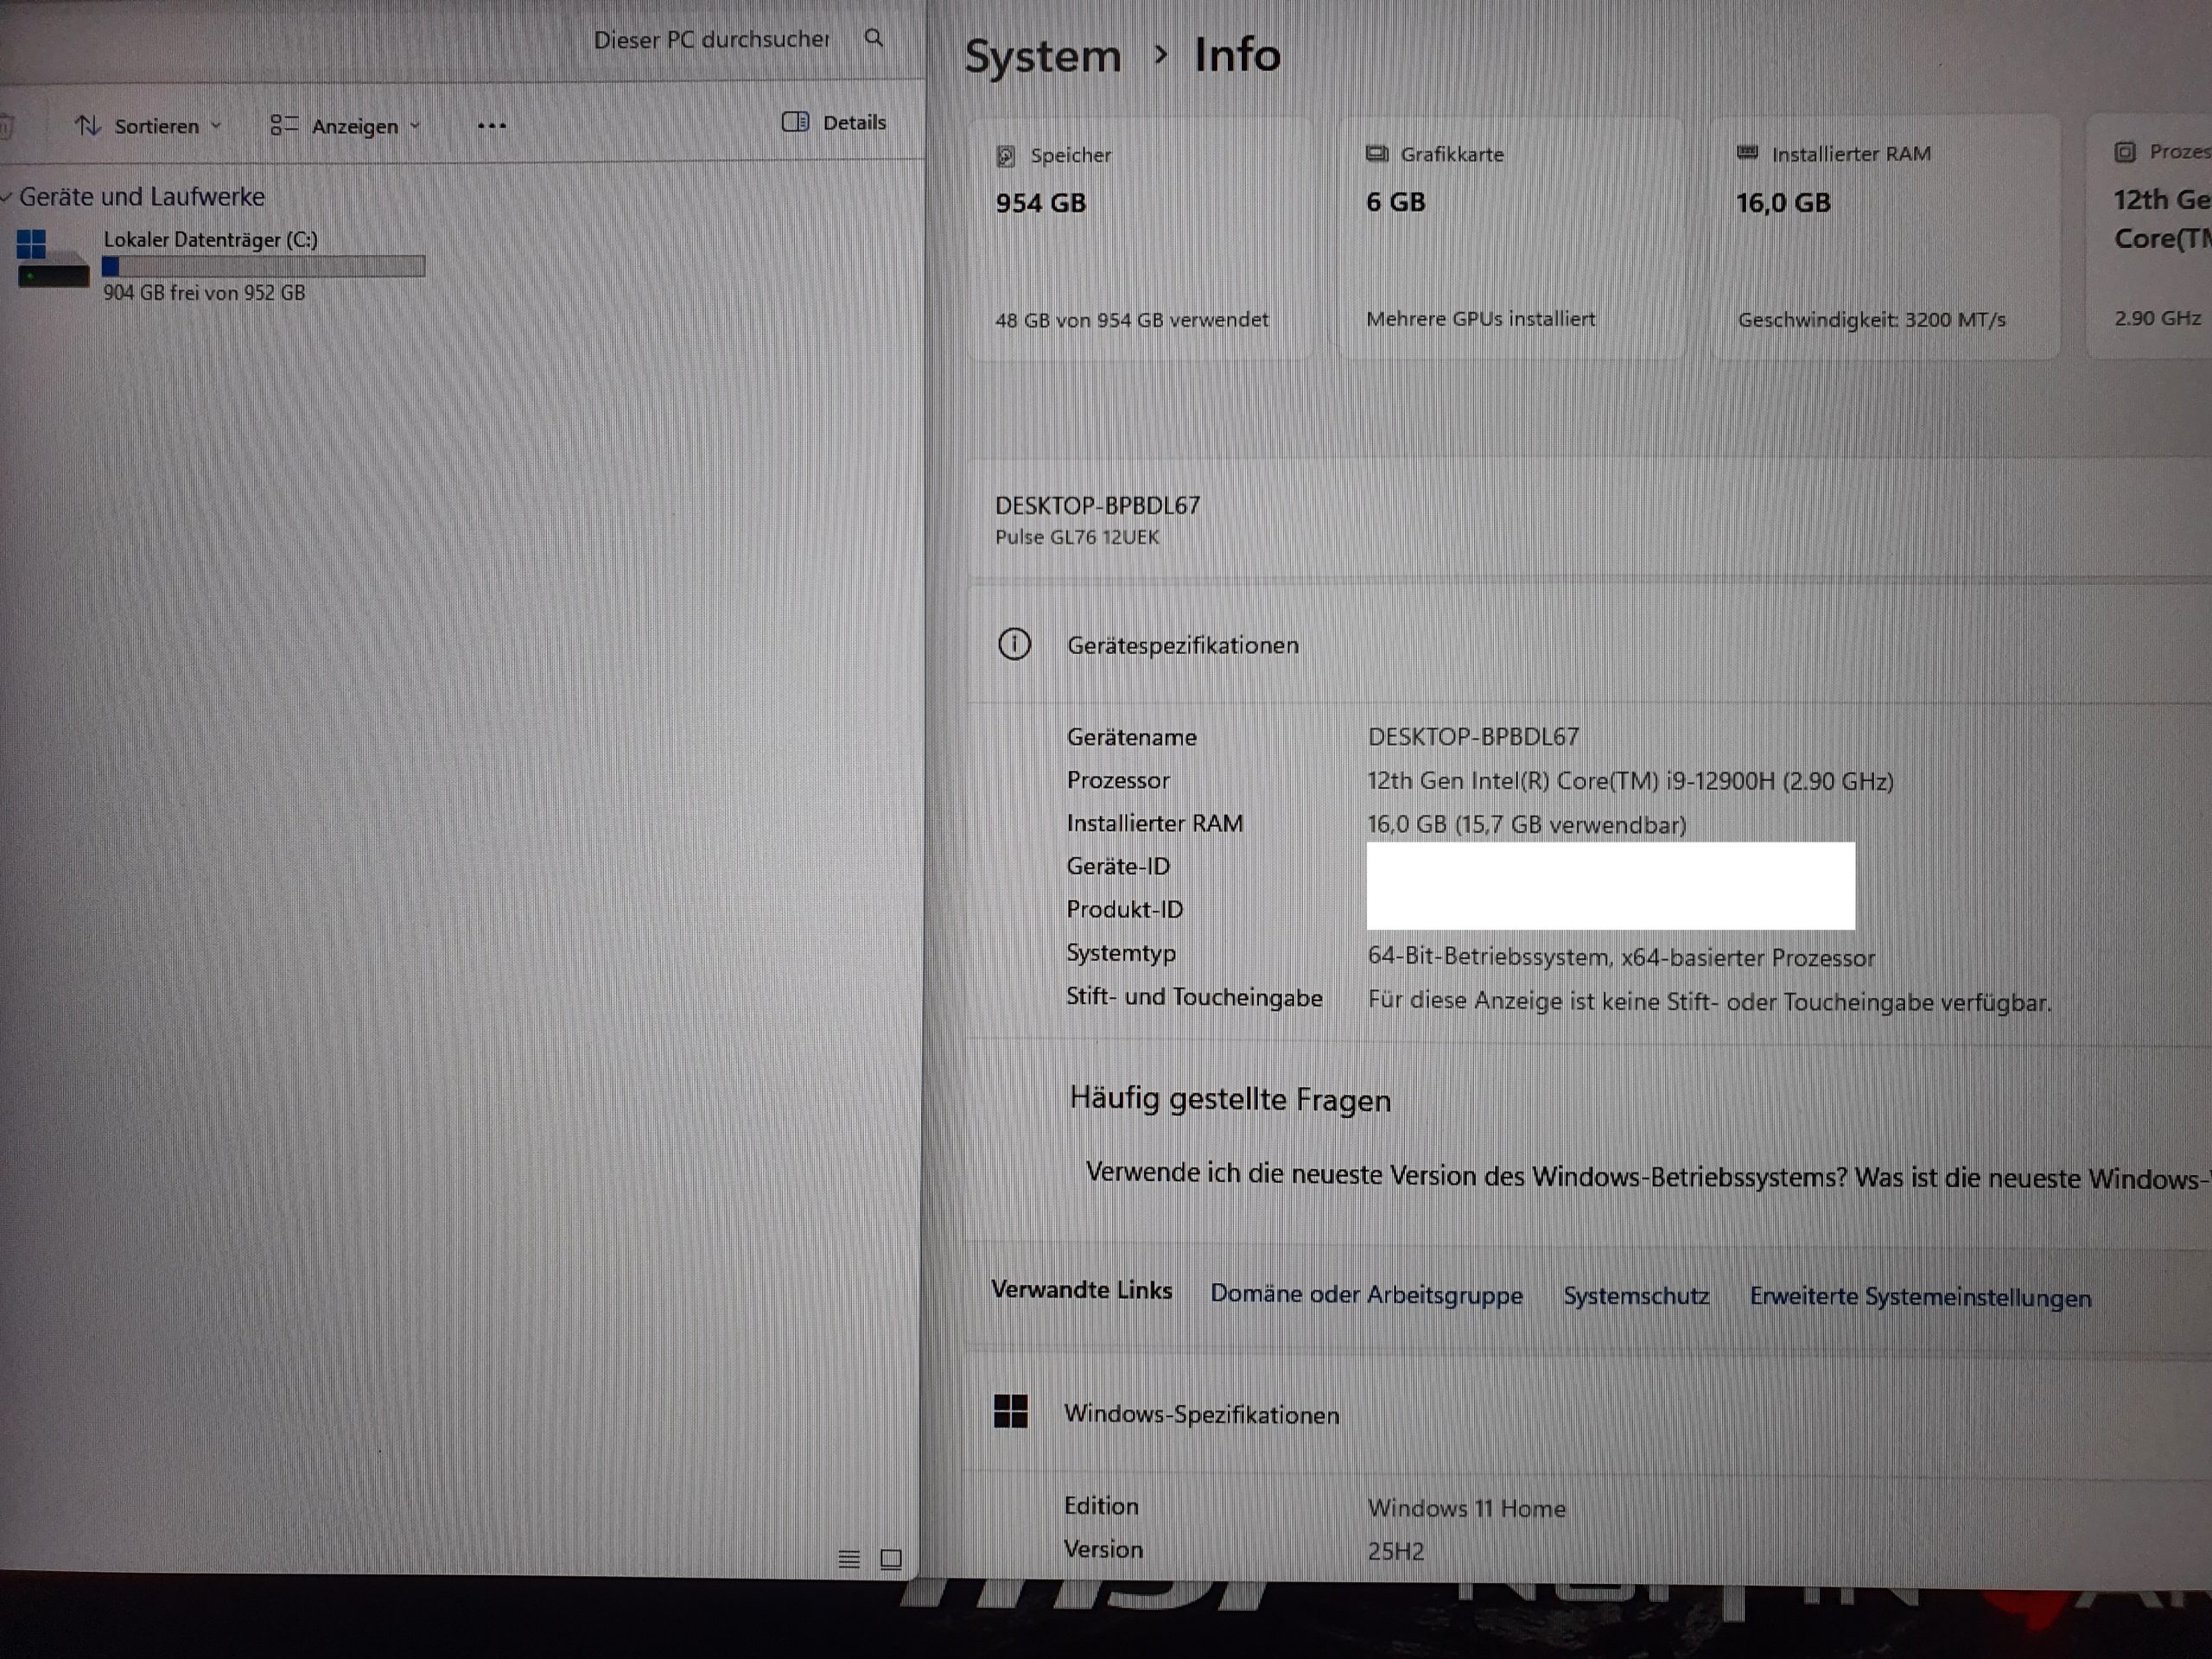The image size is (2212, 1659).
Task: Click the C: drive storage usage bar
Action: [264, 266]
